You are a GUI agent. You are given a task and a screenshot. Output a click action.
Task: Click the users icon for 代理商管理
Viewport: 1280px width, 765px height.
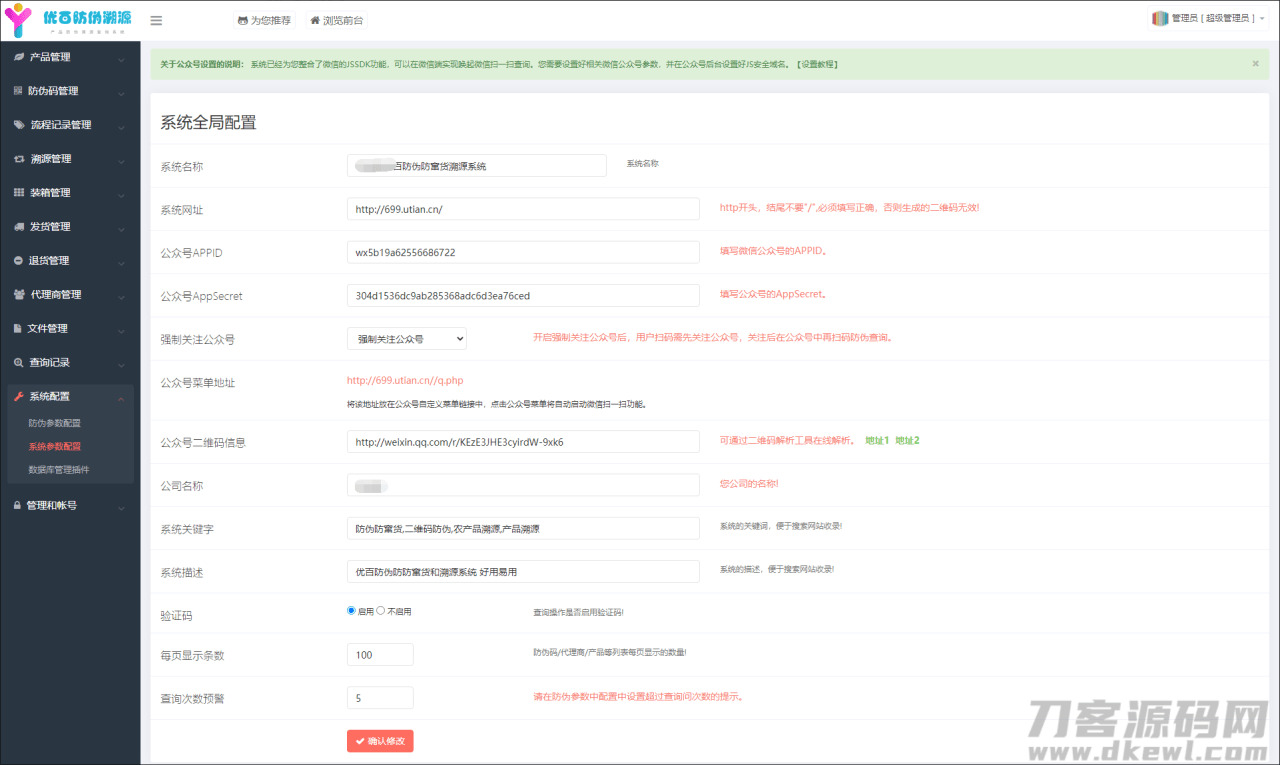coord(20,295)
